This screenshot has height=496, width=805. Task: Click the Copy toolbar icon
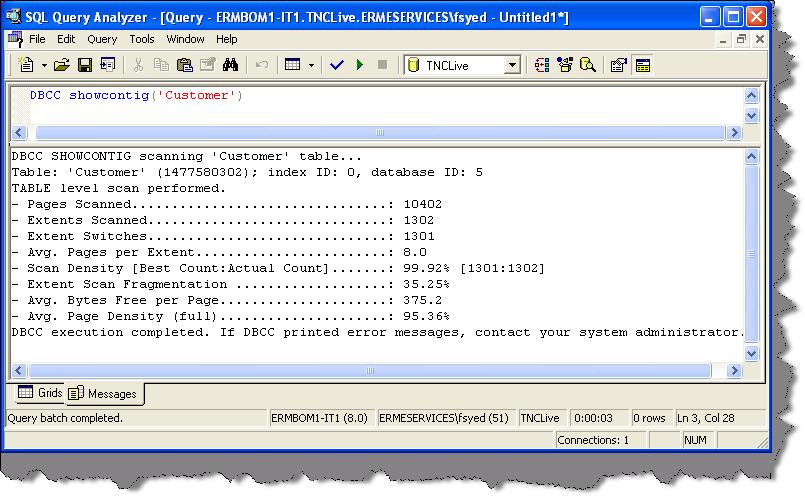coord(161,65)
